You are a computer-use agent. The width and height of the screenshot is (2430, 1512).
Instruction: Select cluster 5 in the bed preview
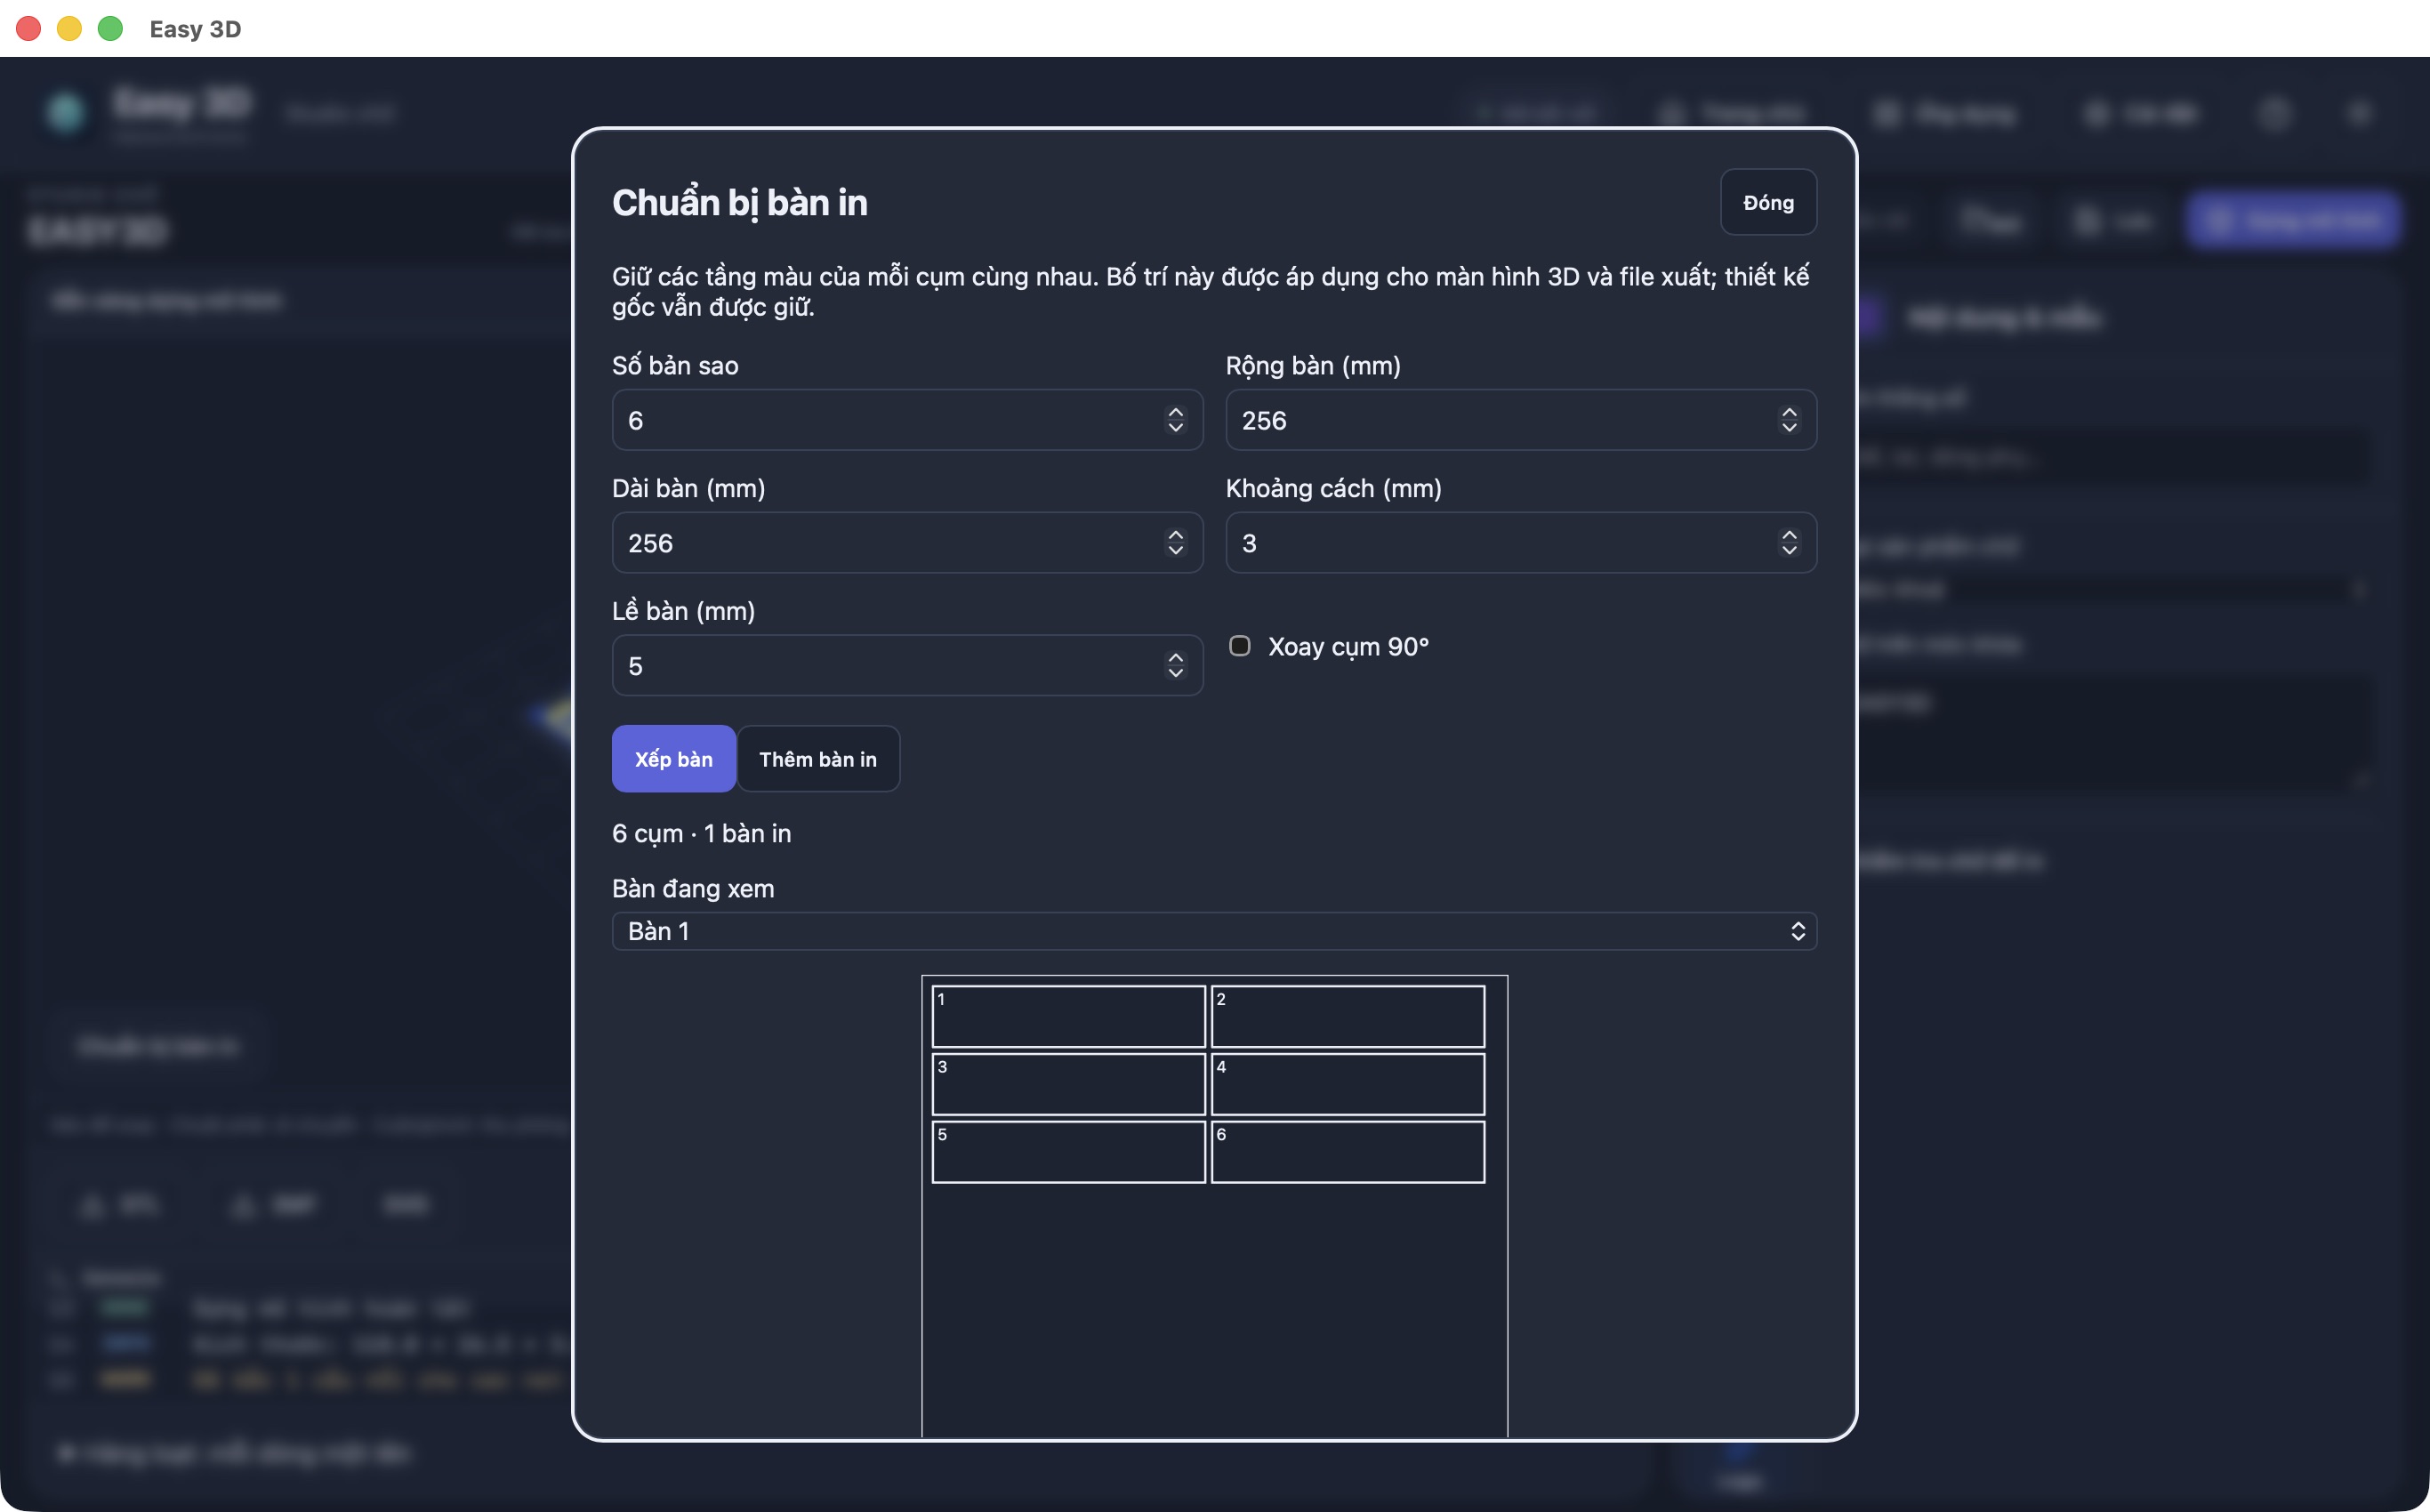click(1068, 1152)
